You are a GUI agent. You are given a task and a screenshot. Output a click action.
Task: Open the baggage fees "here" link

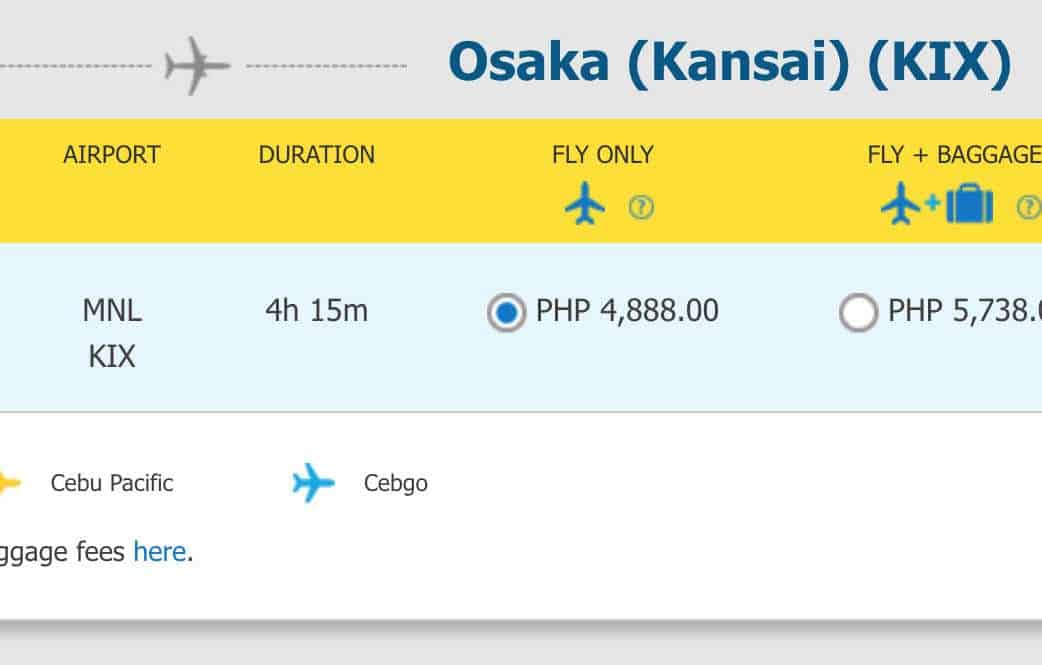159,551
